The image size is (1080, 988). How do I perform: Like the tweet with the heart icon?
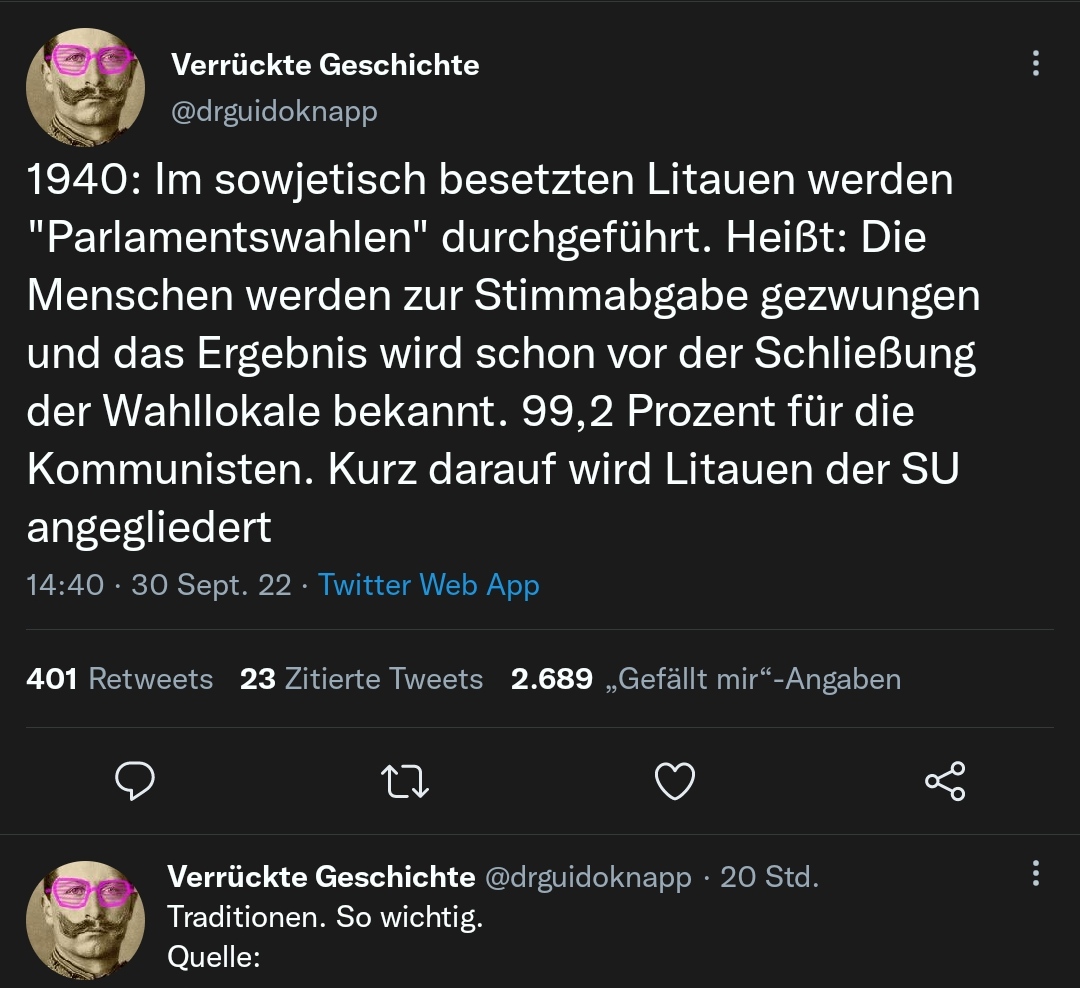coord(674,781)
